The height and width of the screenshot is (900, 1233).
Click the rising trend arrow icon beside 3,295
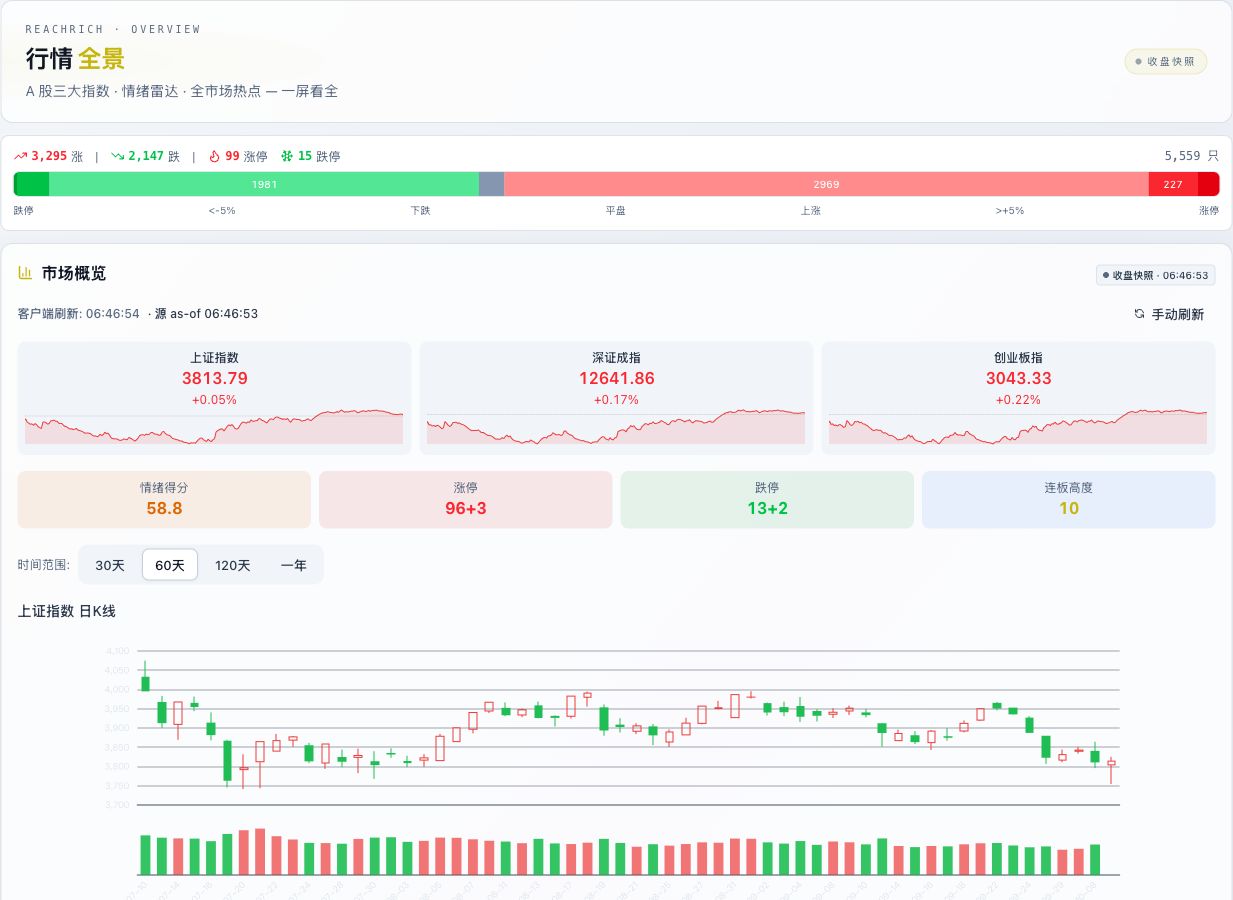21,156
